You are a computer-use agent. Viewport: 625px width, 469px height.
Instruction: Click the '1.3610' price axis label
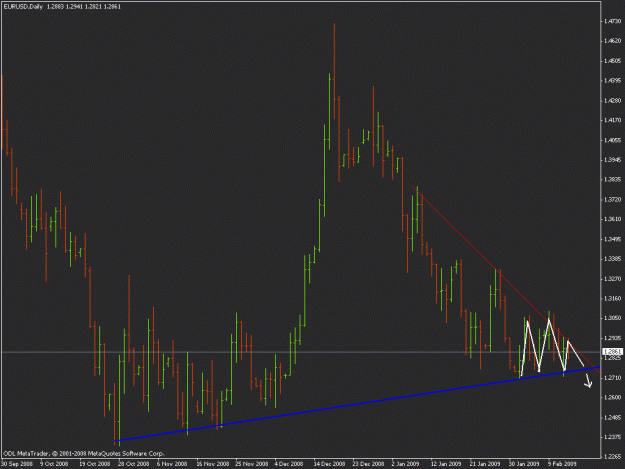612,219
